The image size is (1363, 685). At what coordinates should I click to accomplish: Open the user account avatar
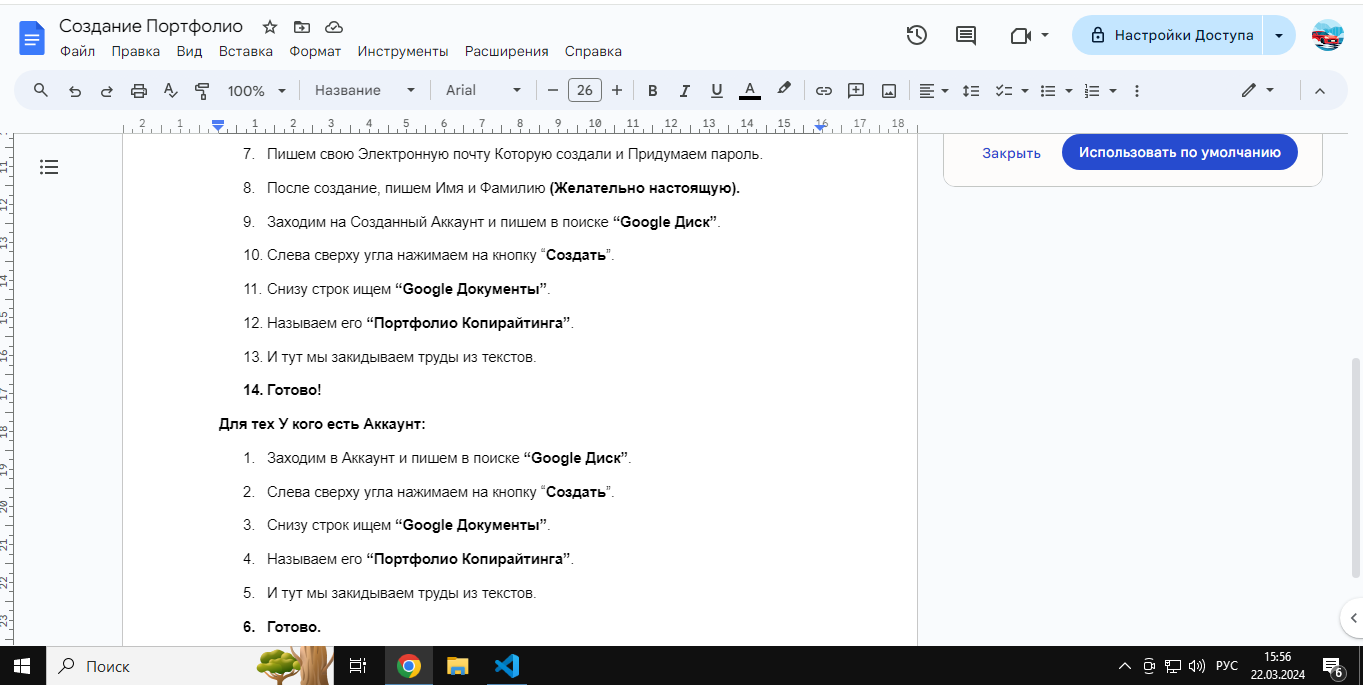click(x=1328, y=36)
